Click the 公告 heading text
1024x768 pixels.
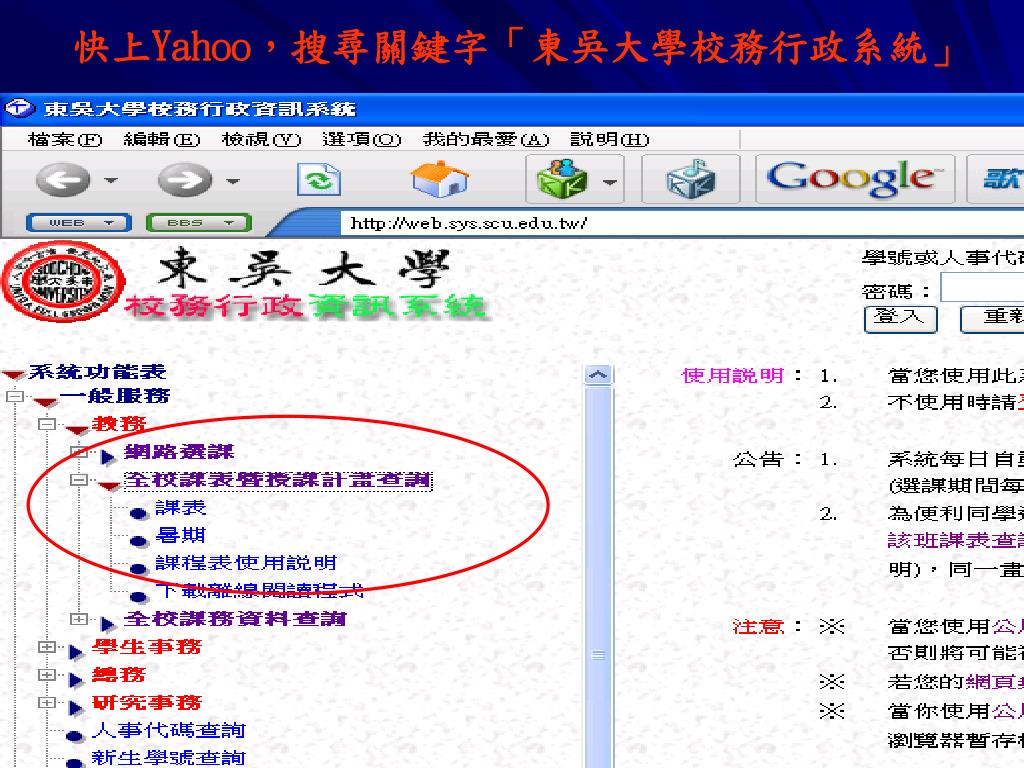pyautogui.click(x=758, y=460)
